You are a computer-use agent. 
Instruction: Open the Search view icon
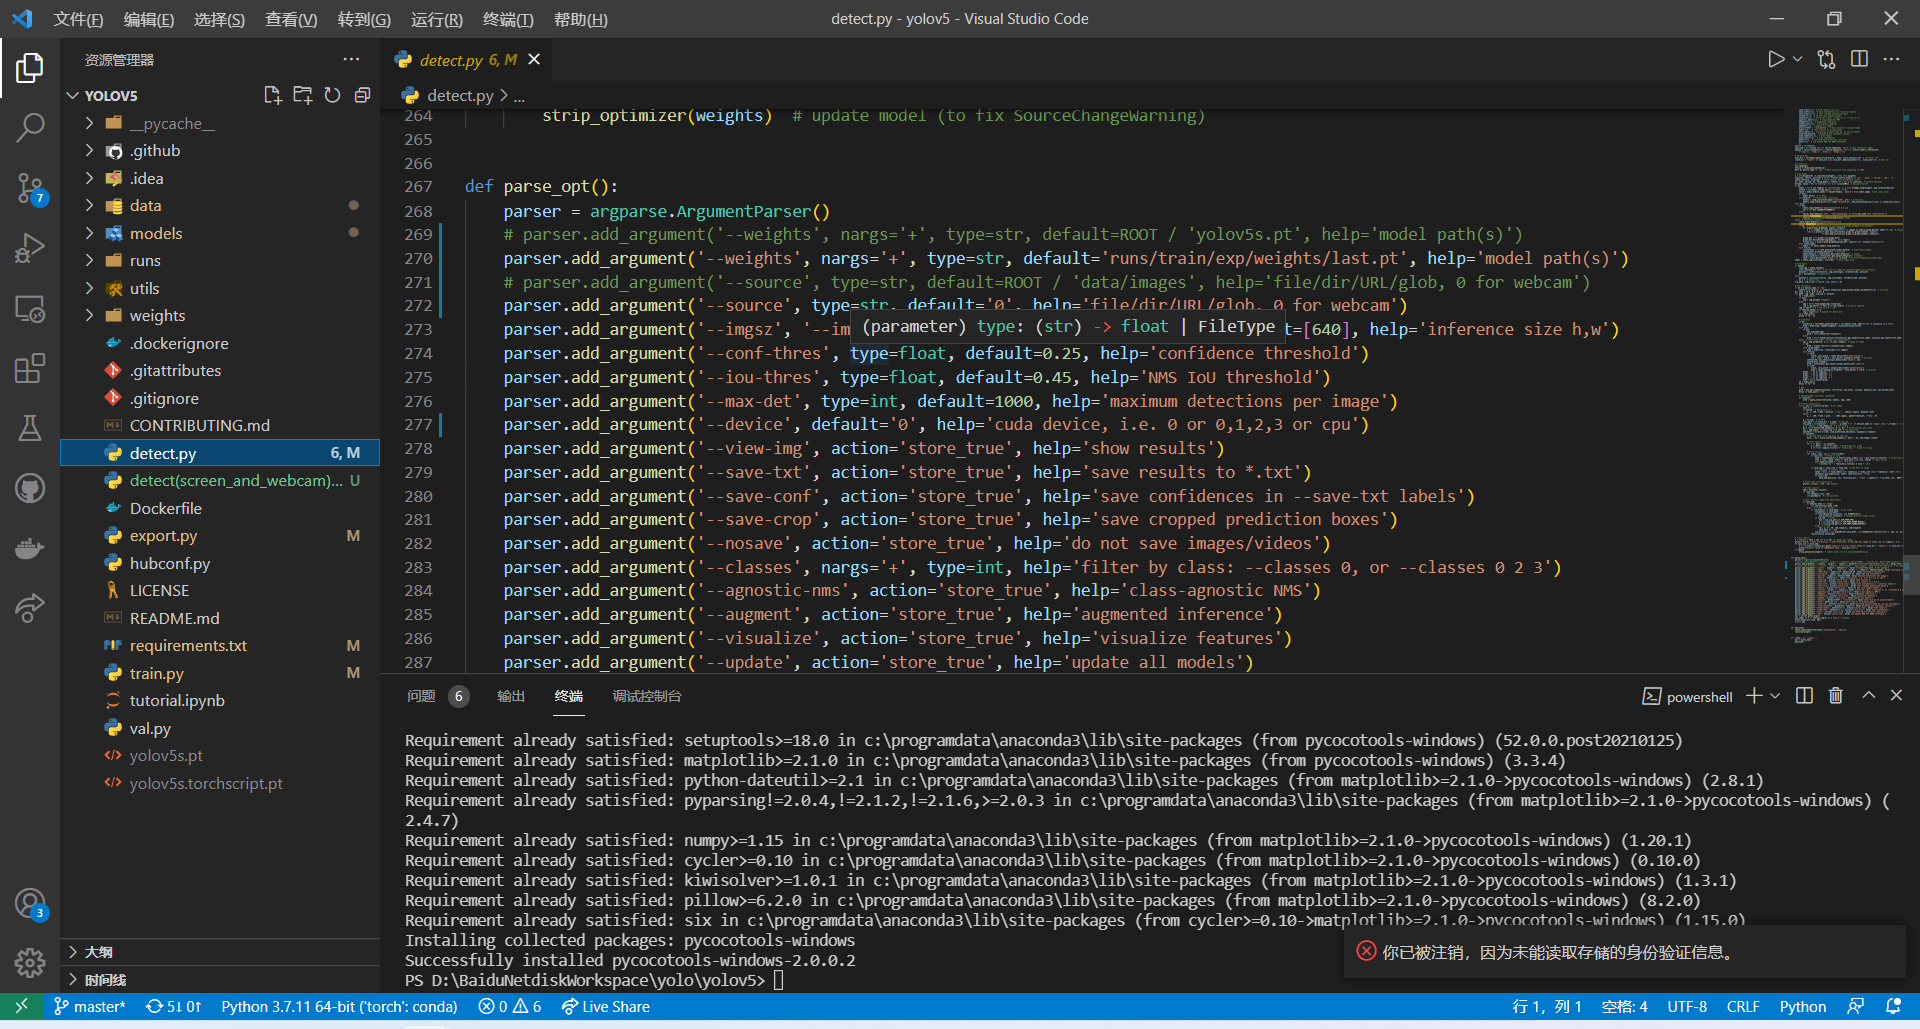point(30,127)
